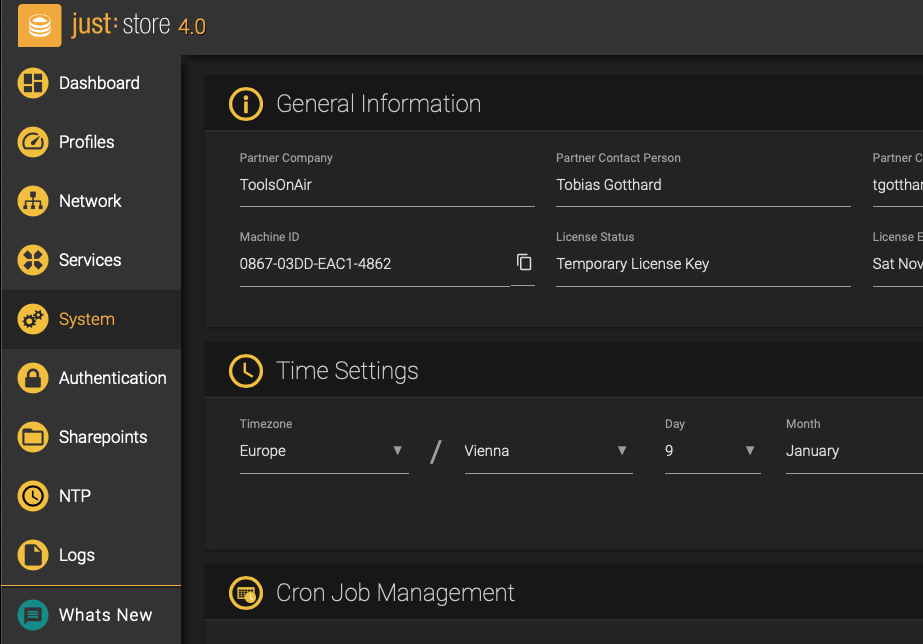Click the Services icon in sidebar

[x=33, y=260]
